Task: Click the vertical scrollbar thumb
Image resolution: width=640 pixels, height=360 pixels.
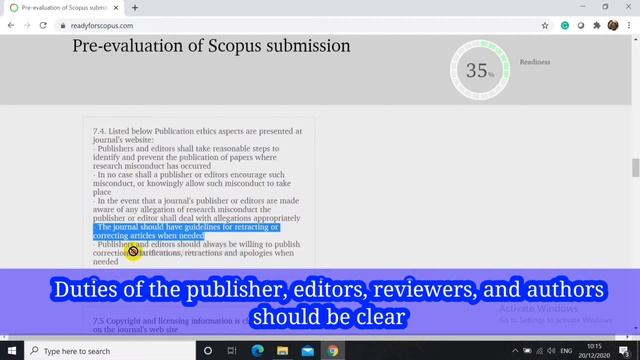Action: tap(636, 168)
